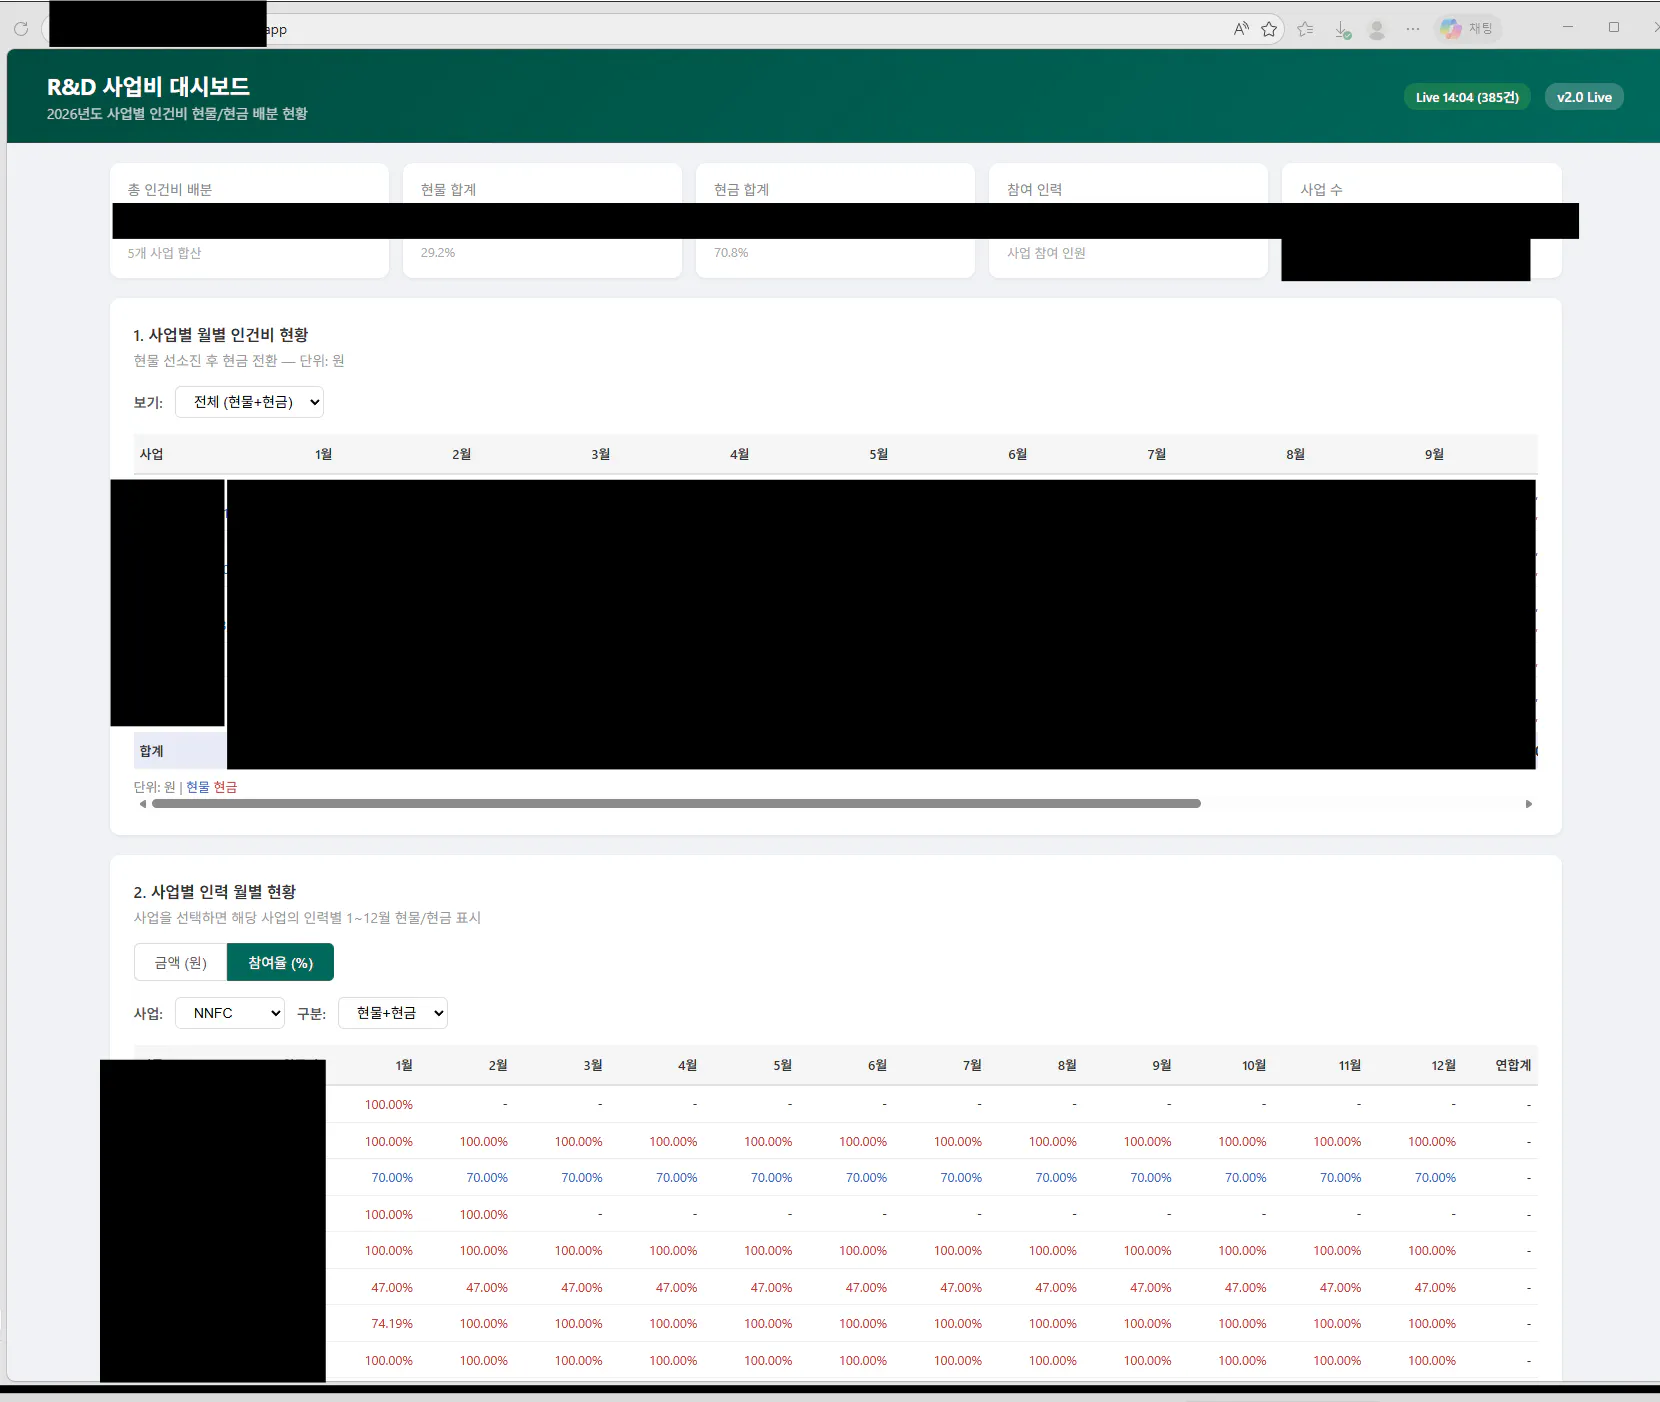This screenshot has width=1660, height=1402.
Task: Click the 사업 수 card title
Action: [x=1321, y=189]
